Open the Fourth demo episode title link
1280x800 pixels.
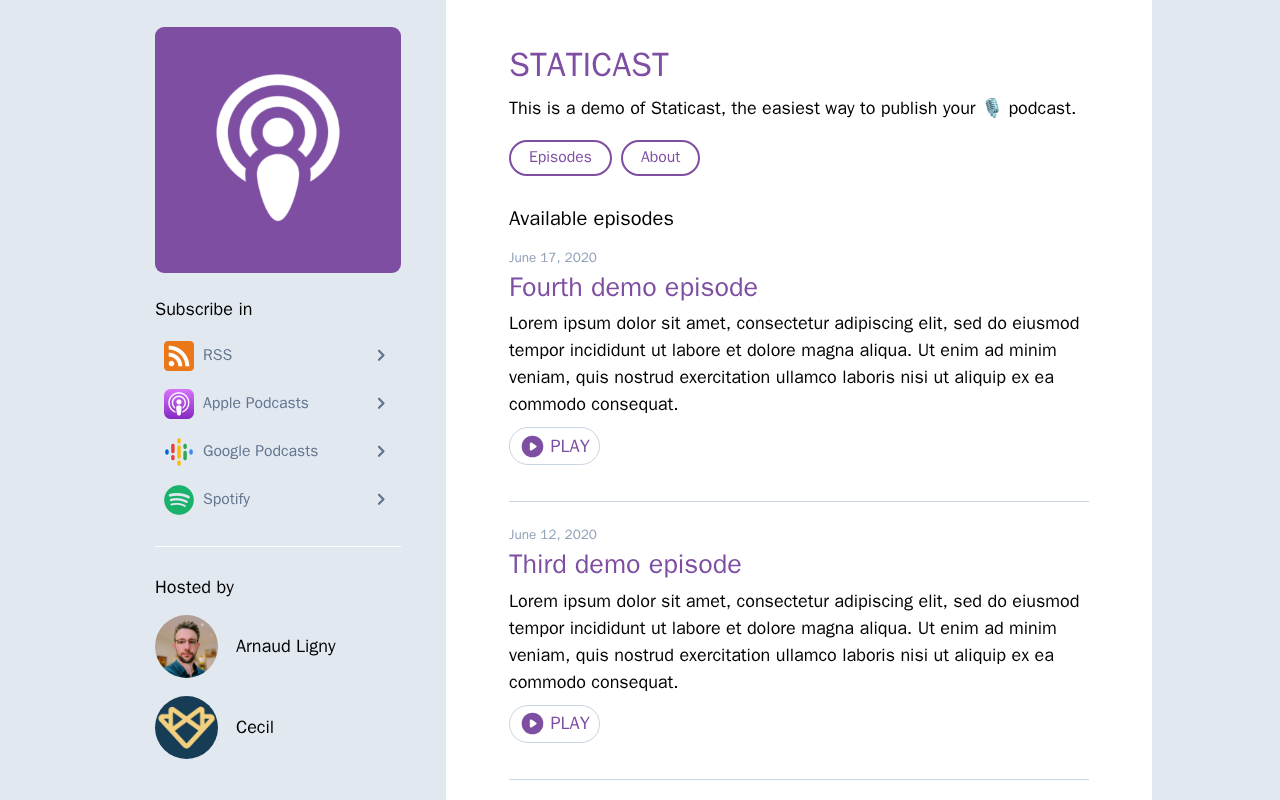click(633, 287)
